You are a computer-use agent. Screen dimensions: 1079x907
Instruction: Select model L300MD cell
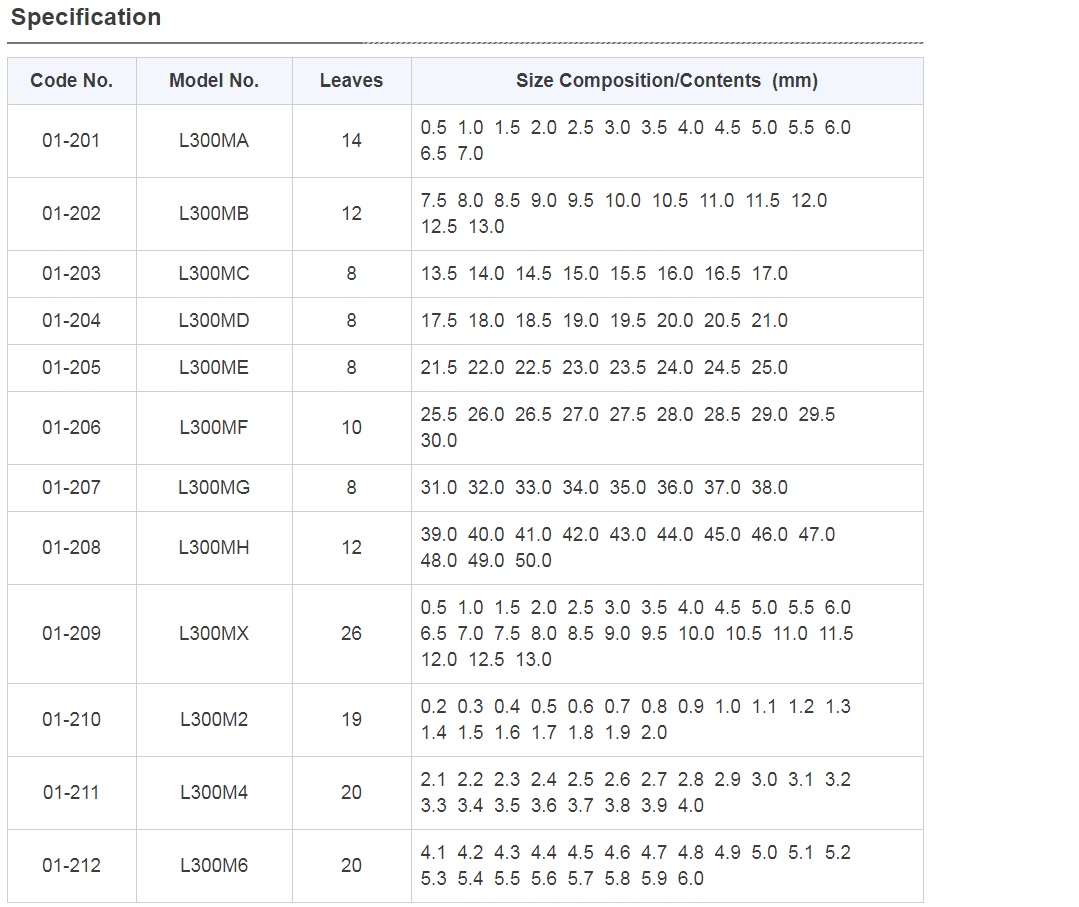tap(214, 321)
